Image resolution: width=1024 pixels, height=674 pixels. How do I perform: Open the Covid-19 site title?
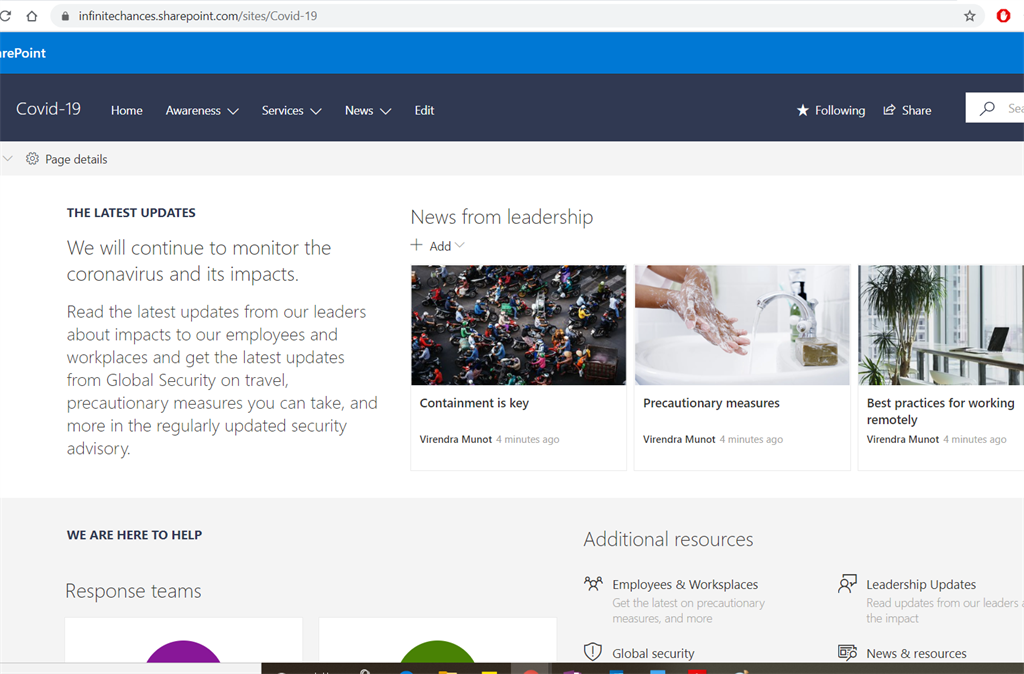tap(48, 108)
